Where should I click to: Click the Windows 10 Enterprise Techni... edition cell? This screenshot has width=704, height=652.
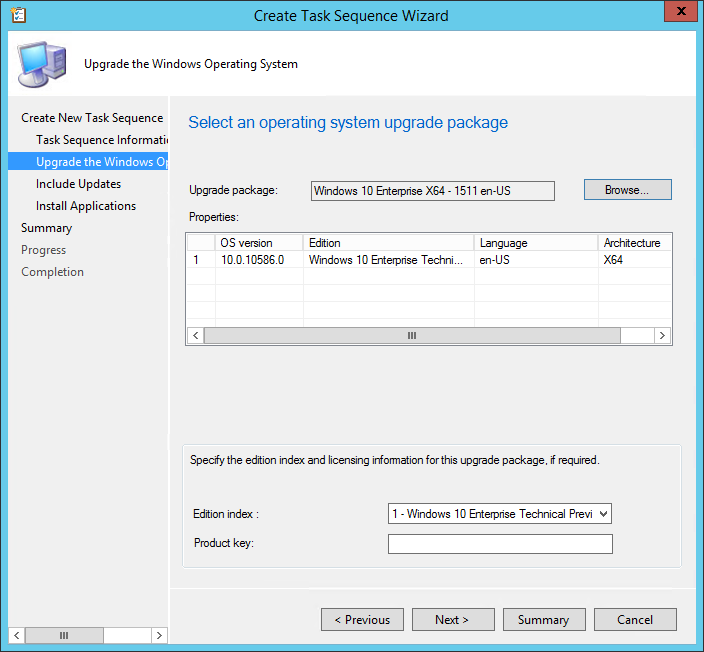pyautogui.click(x=386, y=260)
